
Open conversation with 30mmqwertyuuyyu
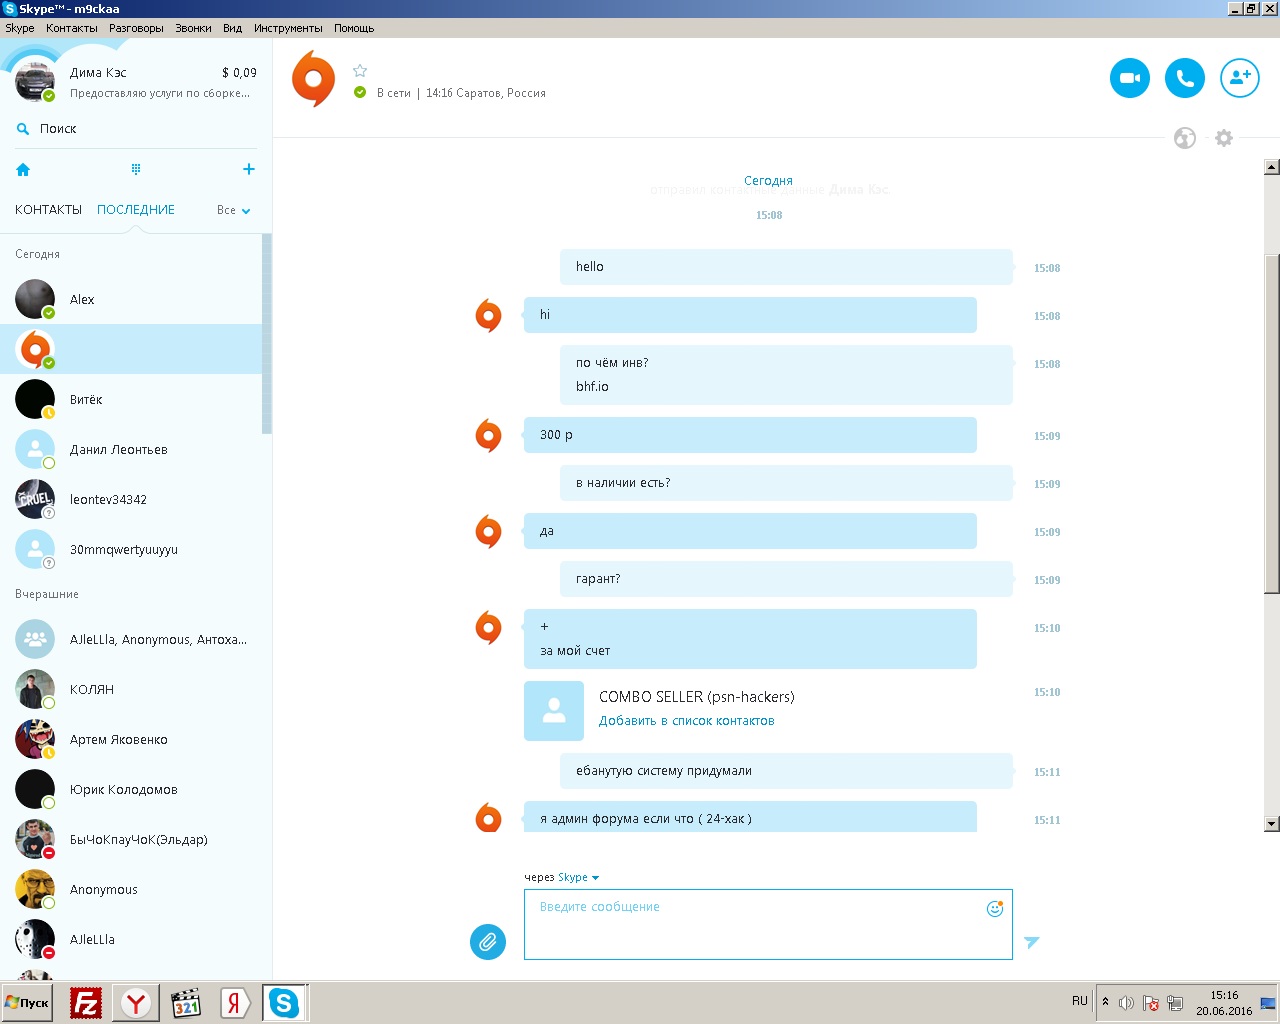point(131,549)
